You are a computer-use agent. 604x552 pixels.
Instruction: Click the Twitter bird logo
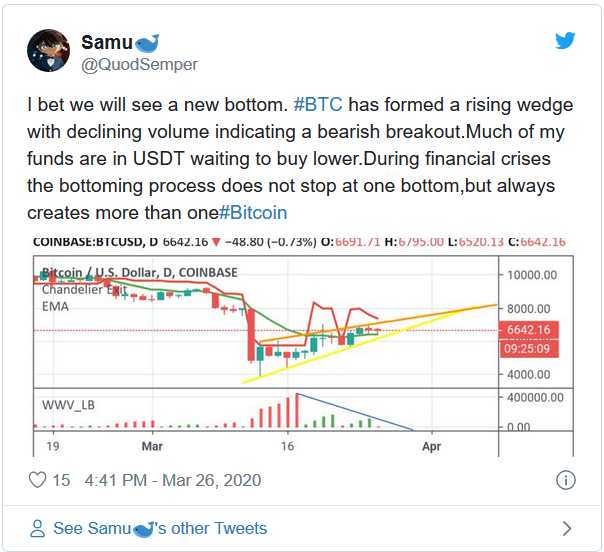(x=565, y=40)
